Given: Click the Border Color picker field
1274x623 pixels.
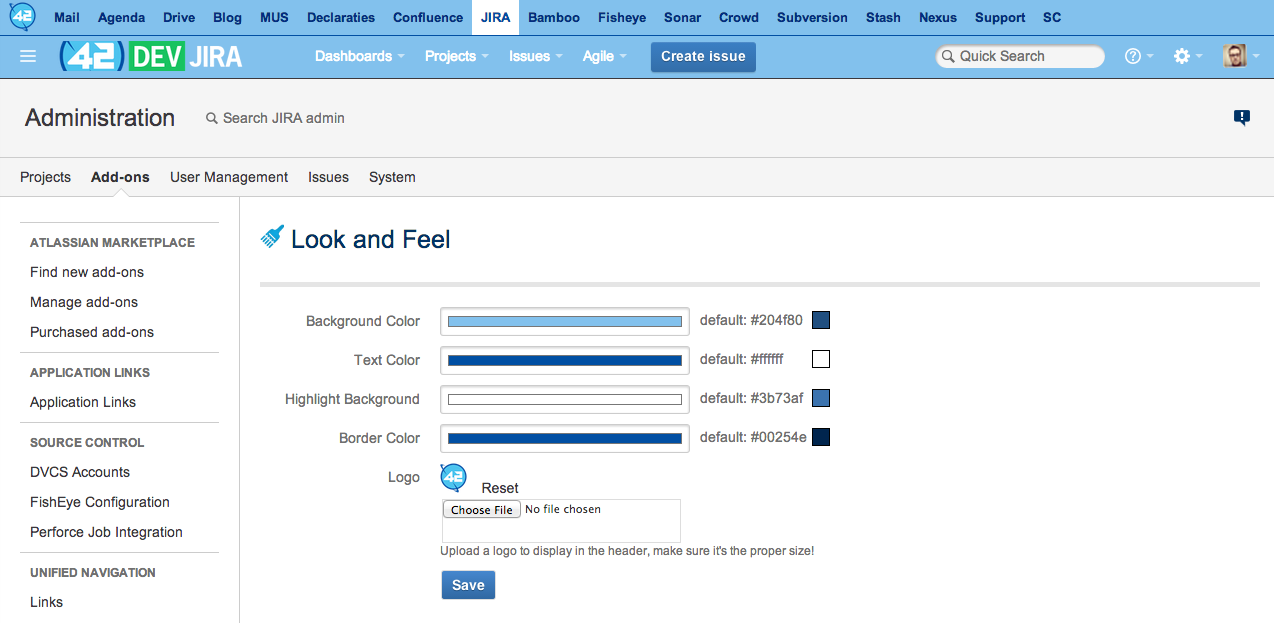Looking at the screenshot, I should point(565,438).
